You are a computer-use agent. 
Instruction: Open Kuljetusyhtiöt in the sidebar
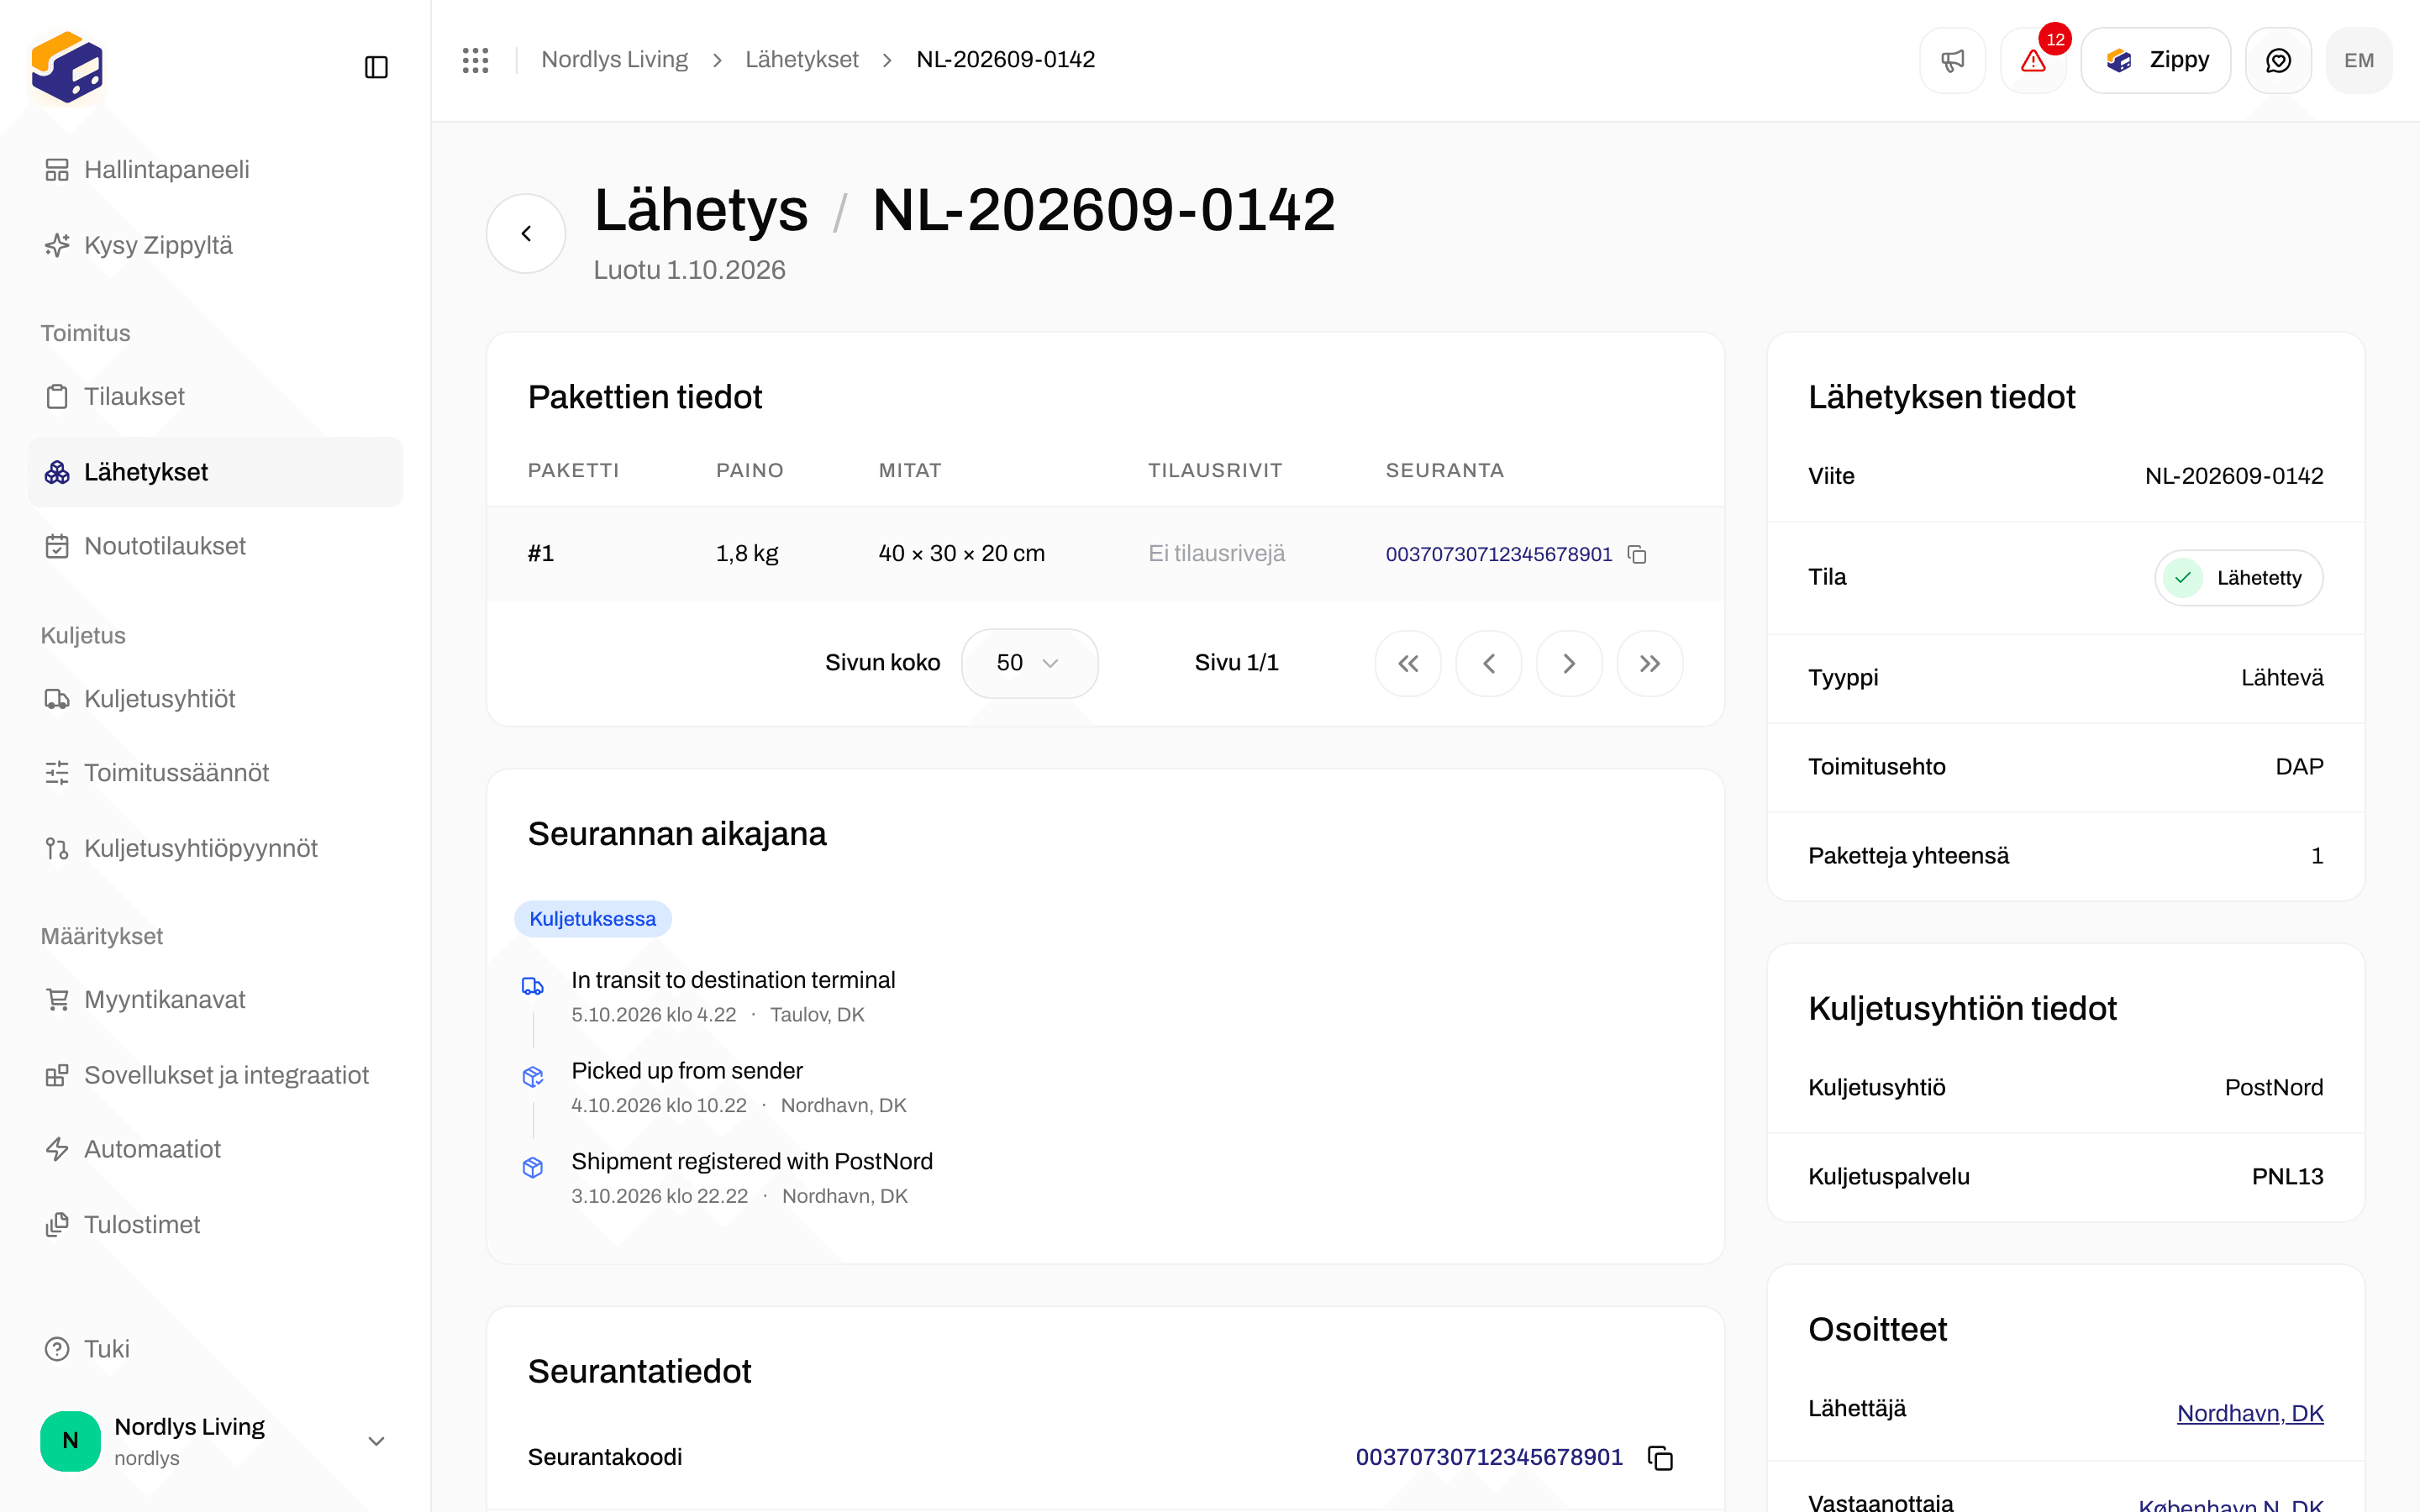coord(215,699)
